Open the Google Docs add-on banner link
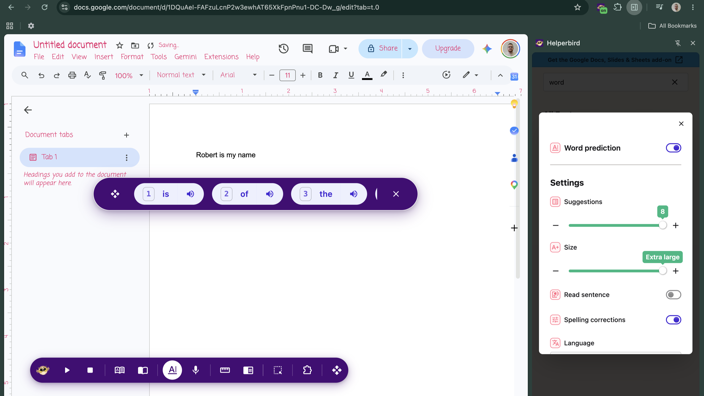The width and height of the screenshot is (704, 396). 616,60
